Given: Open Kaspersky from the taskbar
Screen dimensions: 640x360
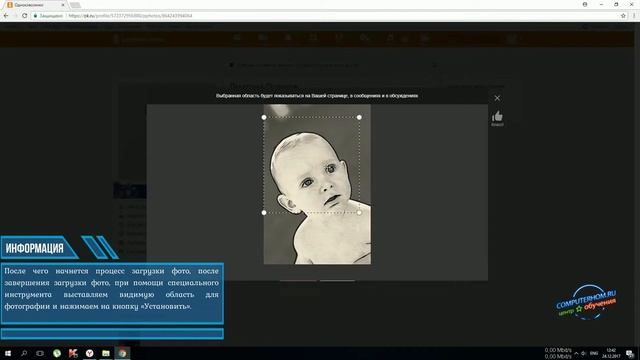Looking at the screenshot, I should click(x=73, y=353).
